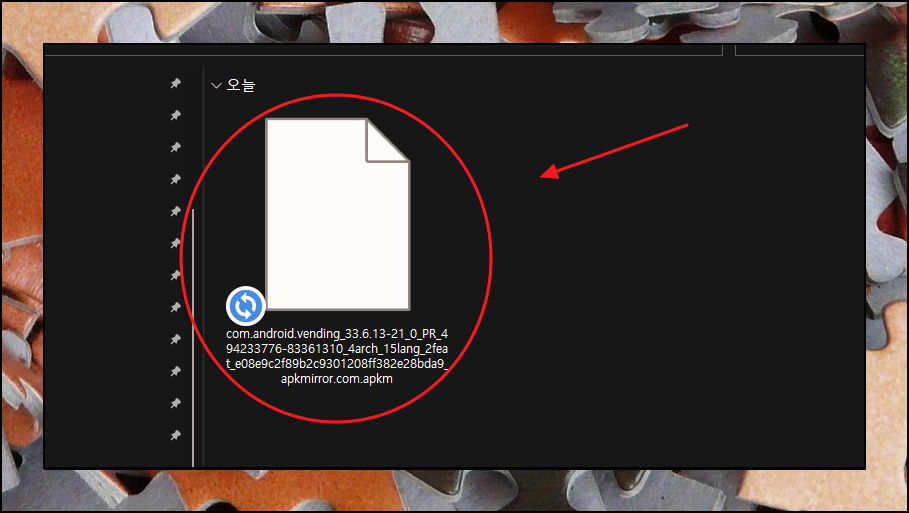Select the blank apkm file thumbnail

tap(337, 214)
